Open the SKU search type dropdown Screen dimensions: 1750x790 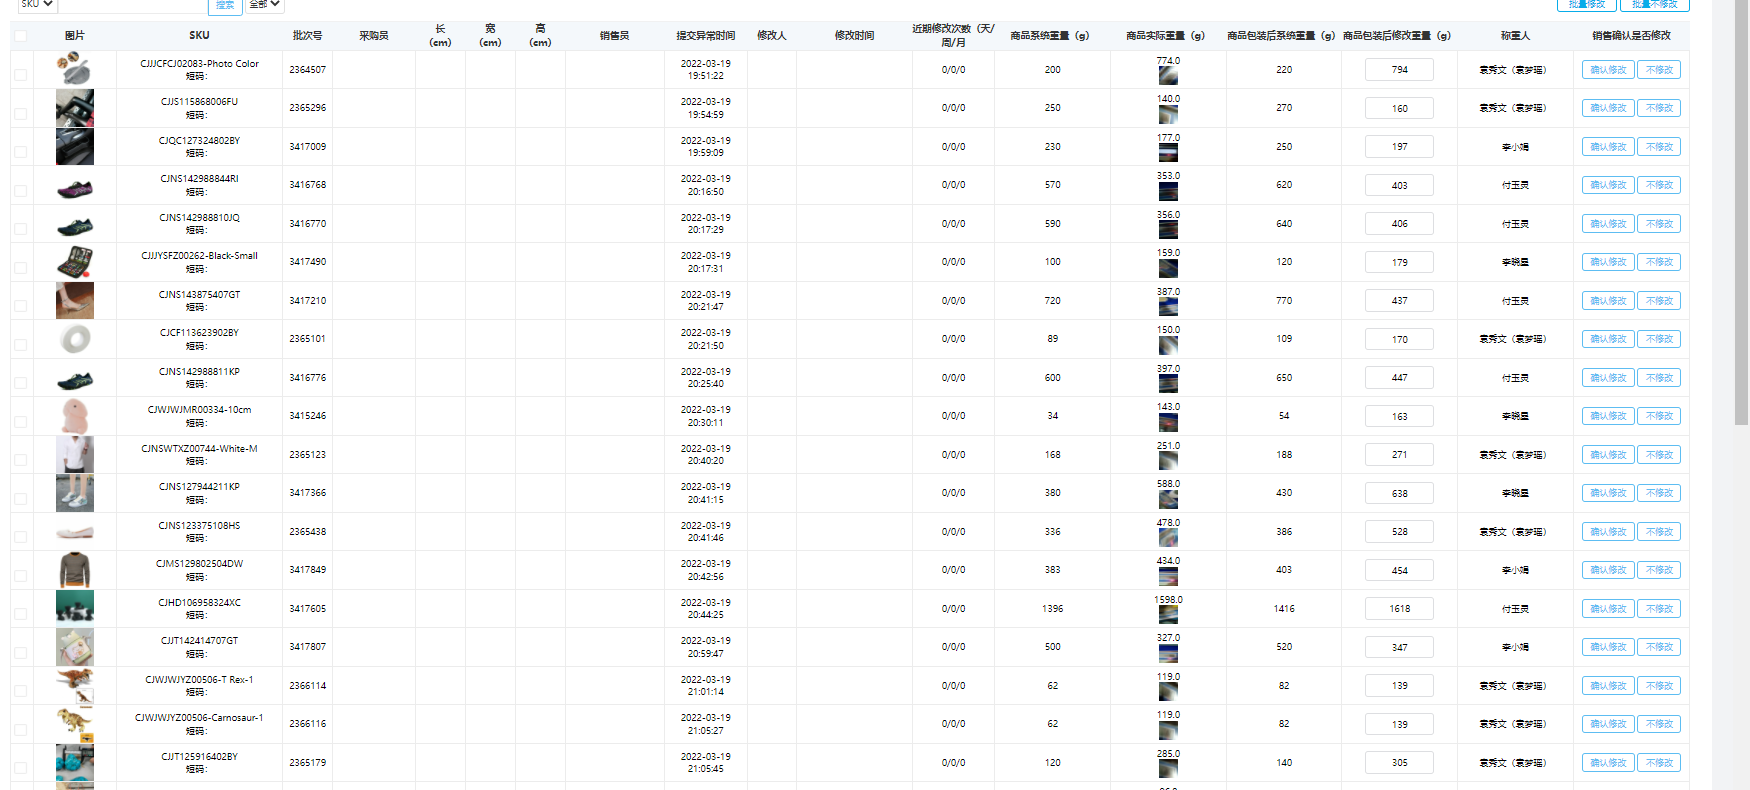tap(37, 5)
